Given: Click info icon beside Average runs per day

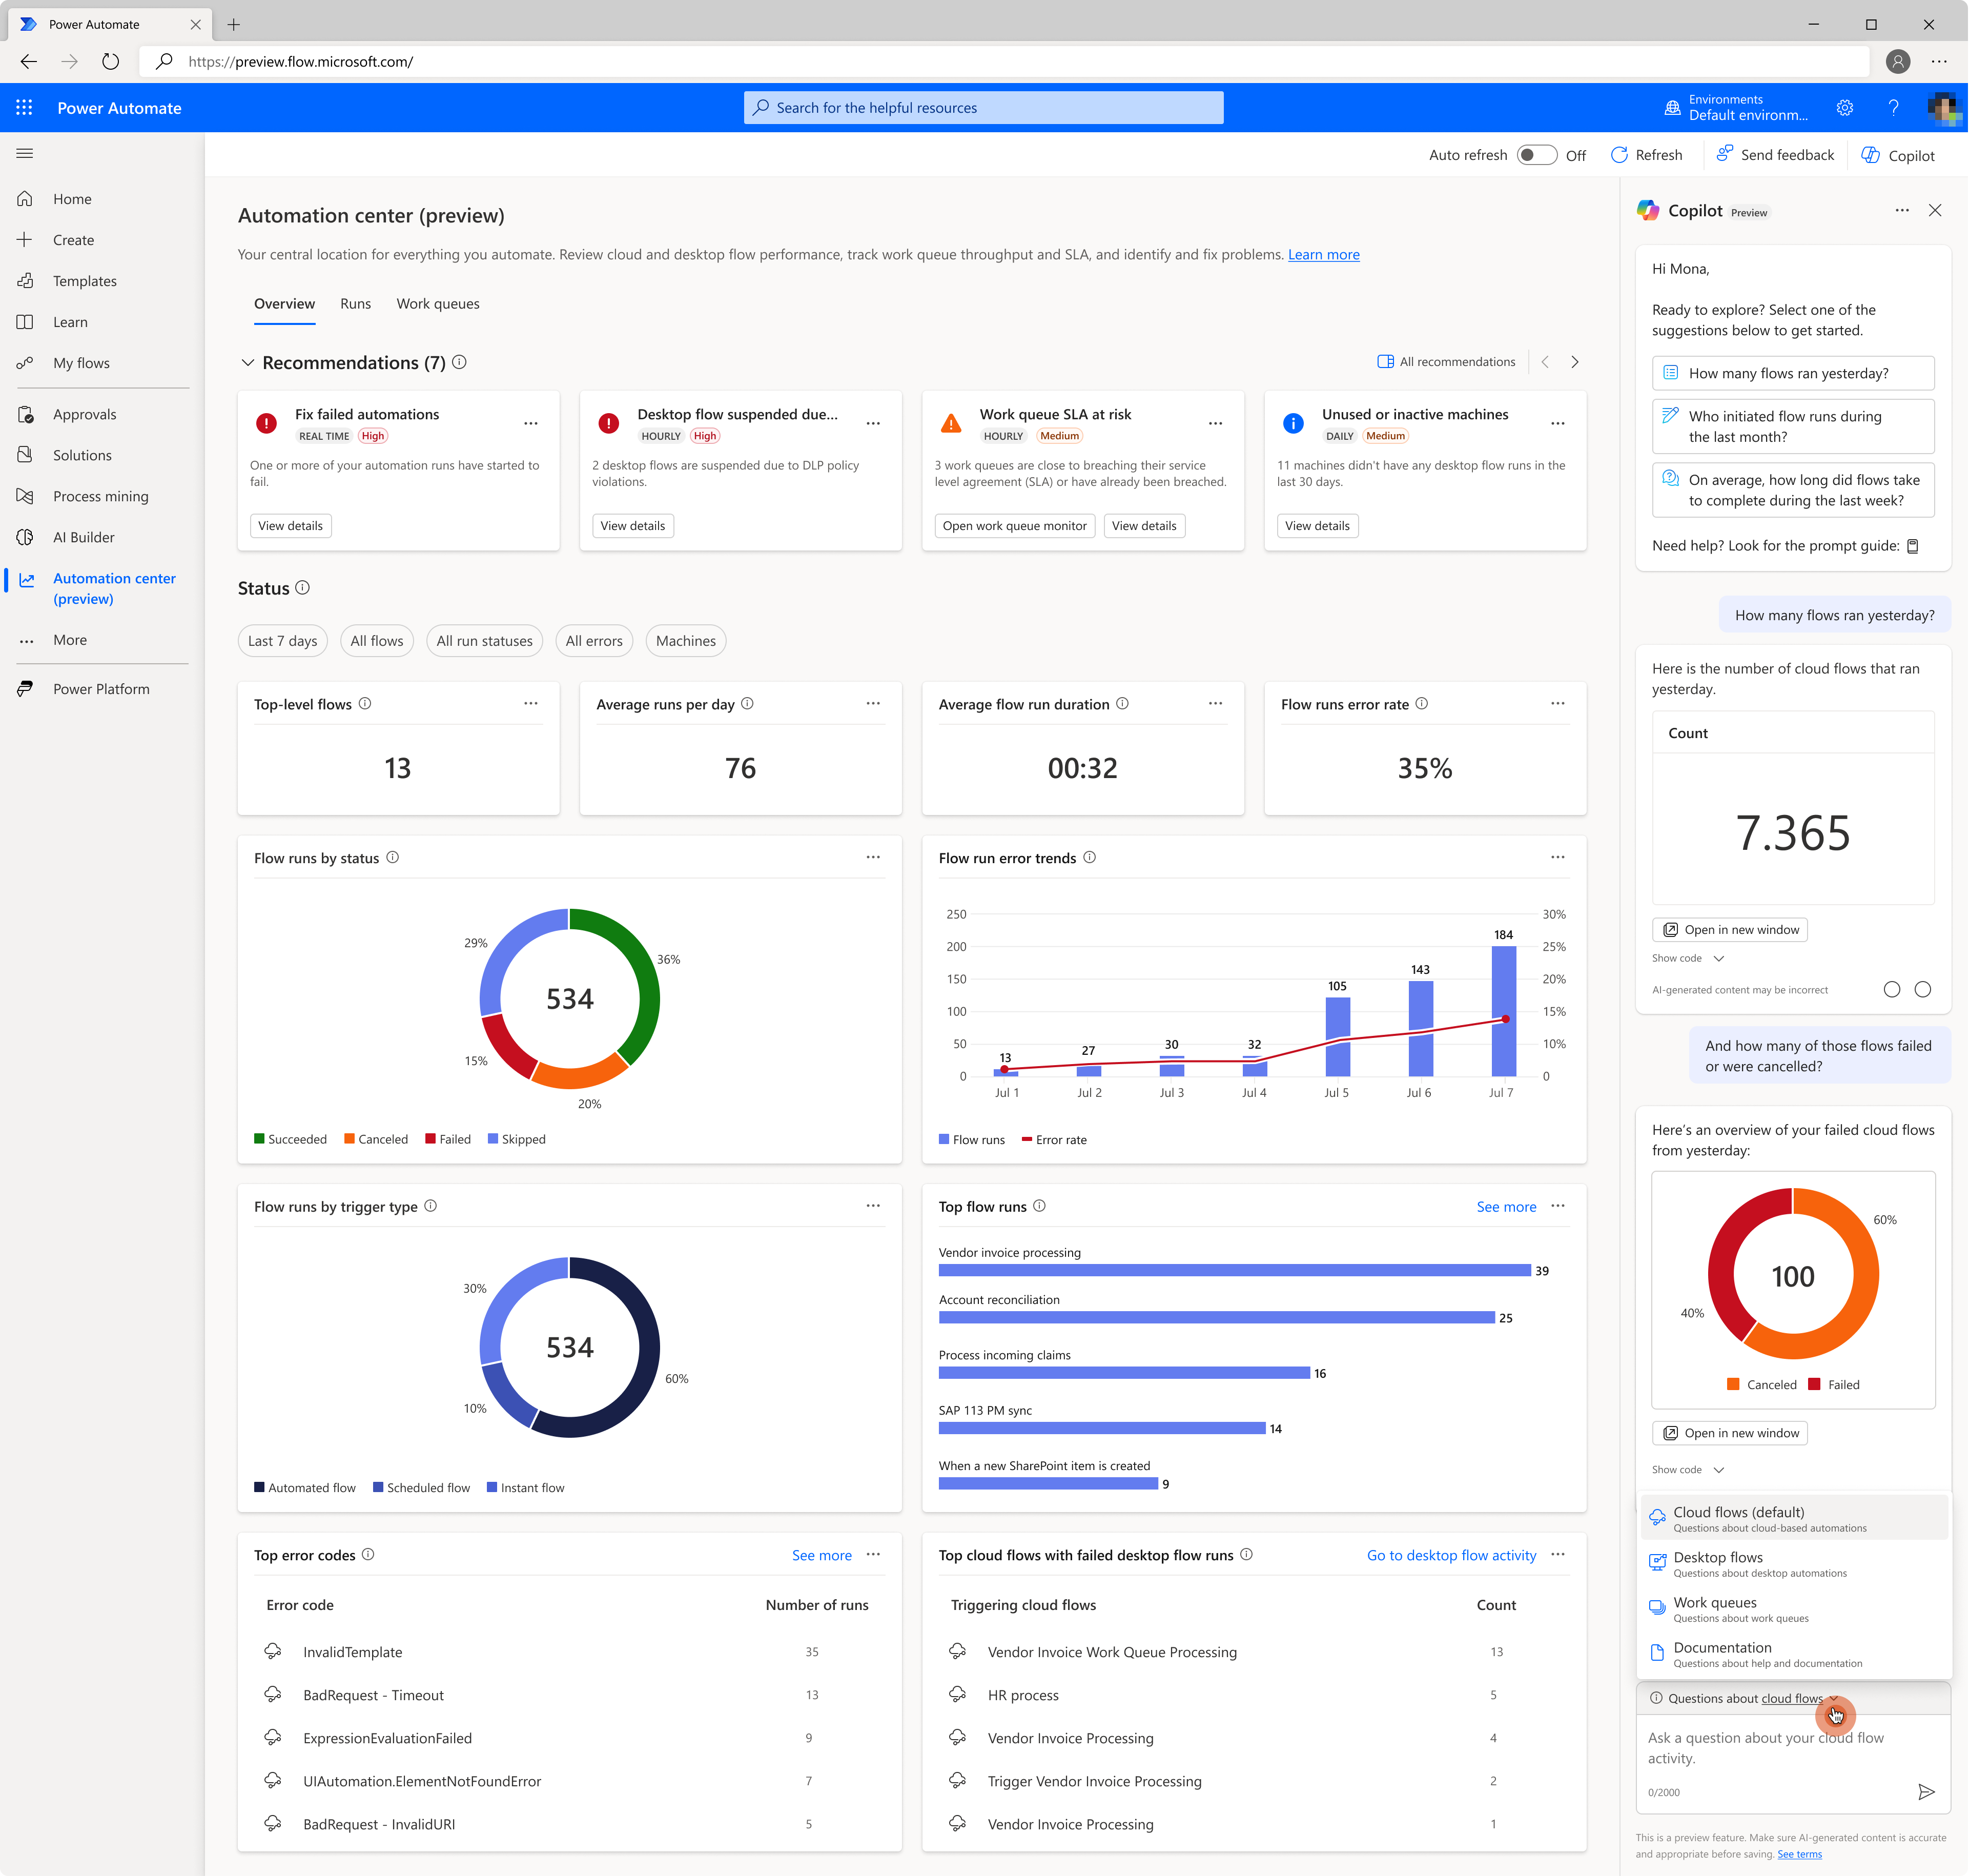Looking at the screenshot, I should 748,704.
